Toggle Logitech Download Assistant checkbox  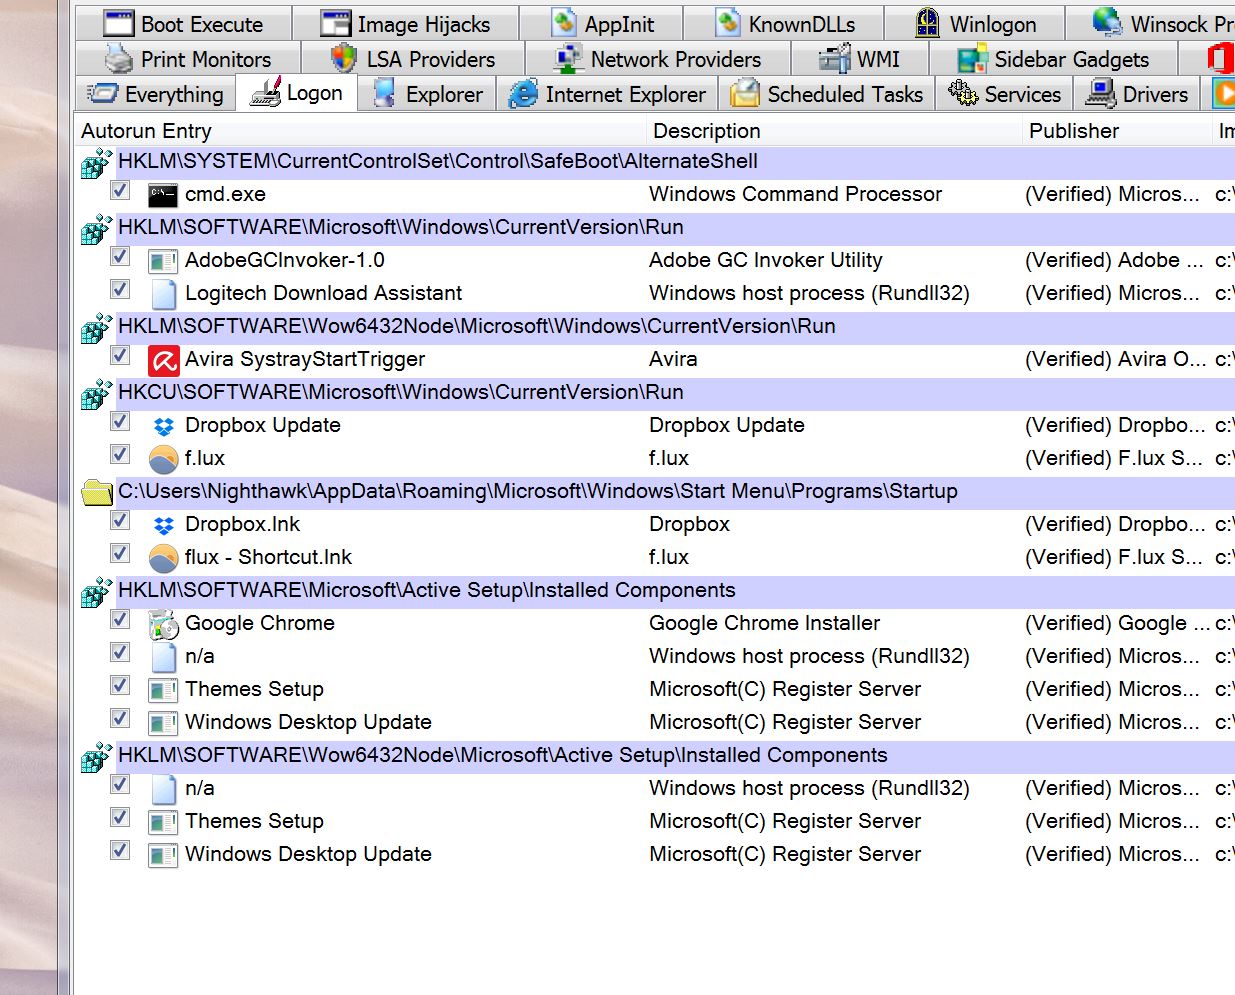[120, 289]
